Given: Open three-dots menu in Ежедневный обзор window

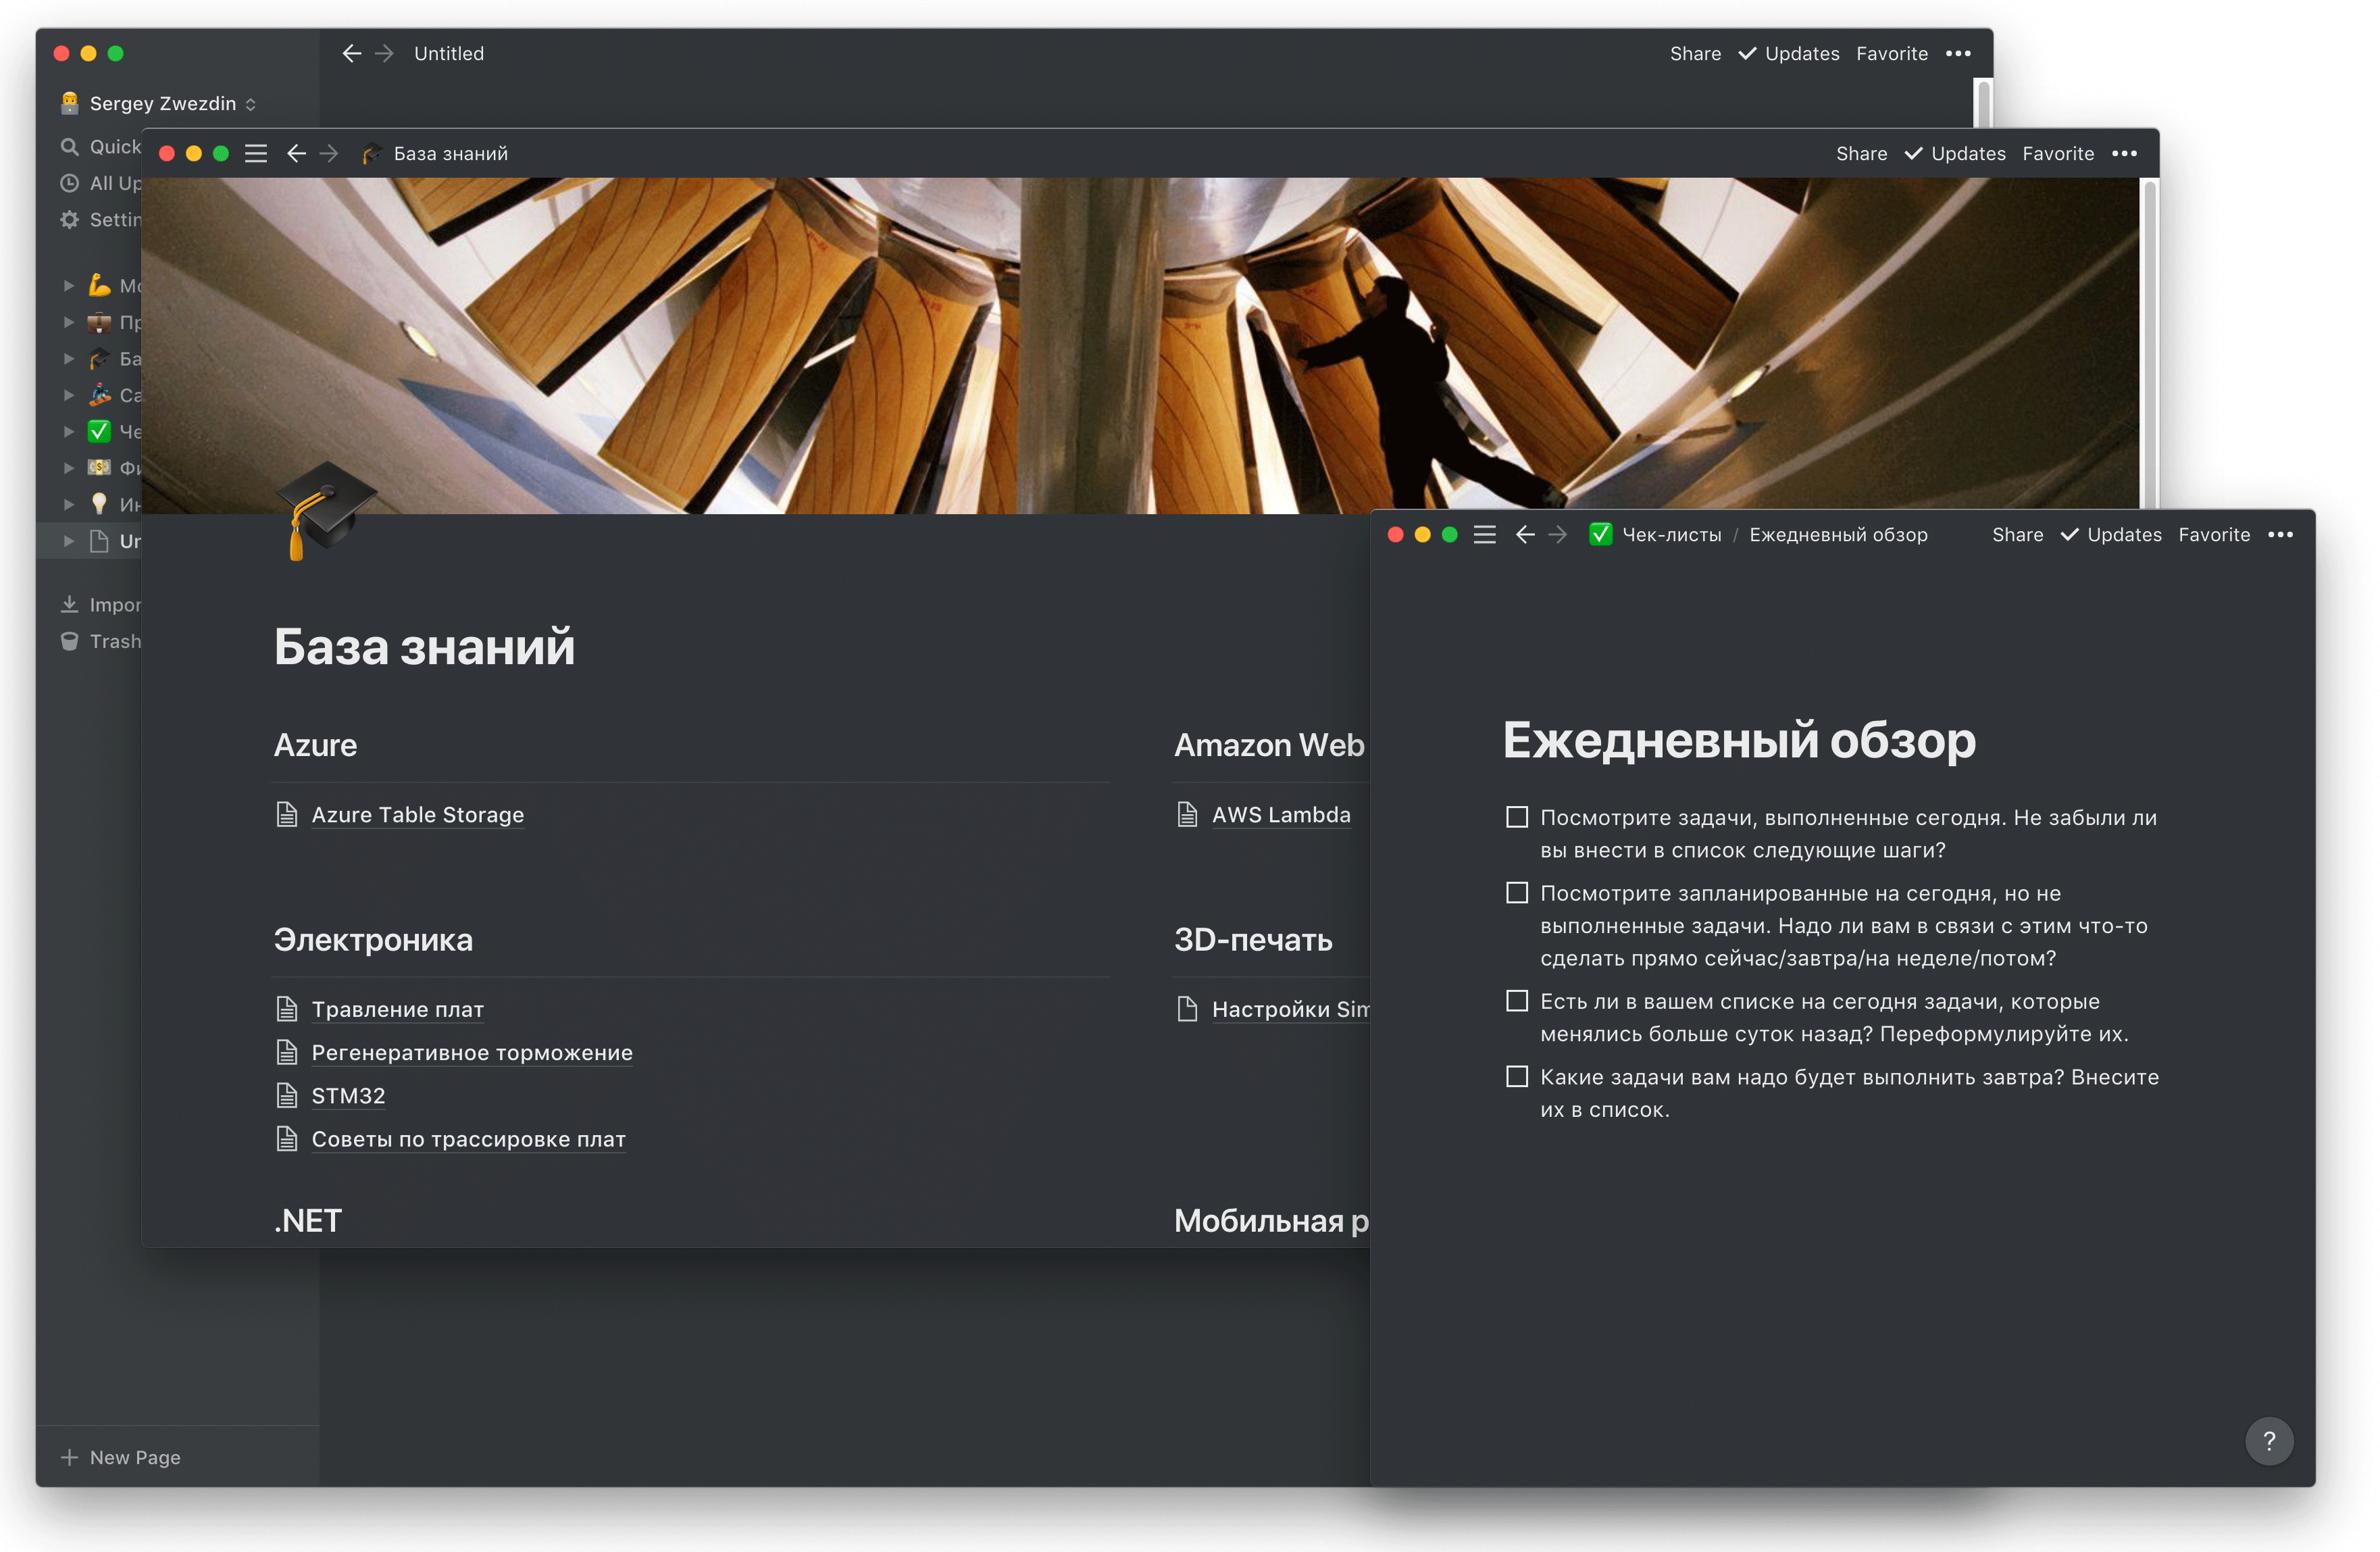Looking at the screenshot, I should 2280,535.
